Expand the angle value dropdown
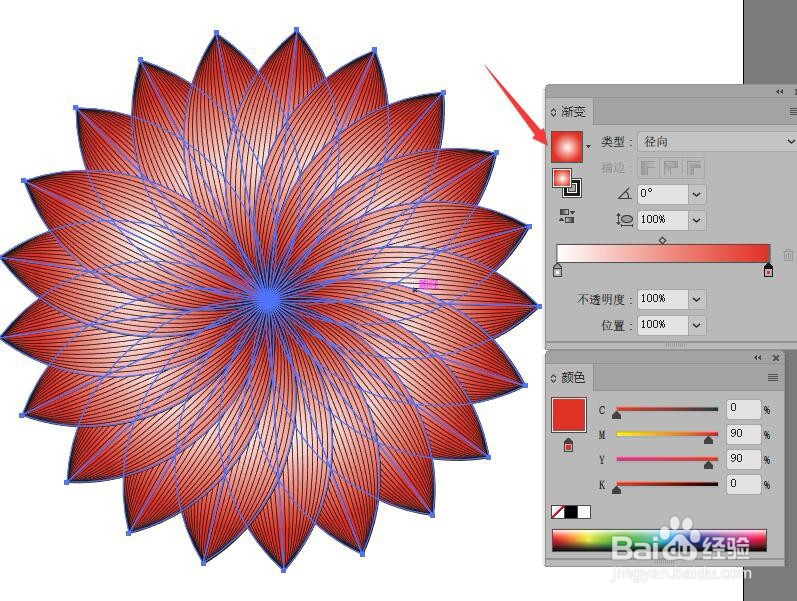797x601 pixels. point(697,194)
